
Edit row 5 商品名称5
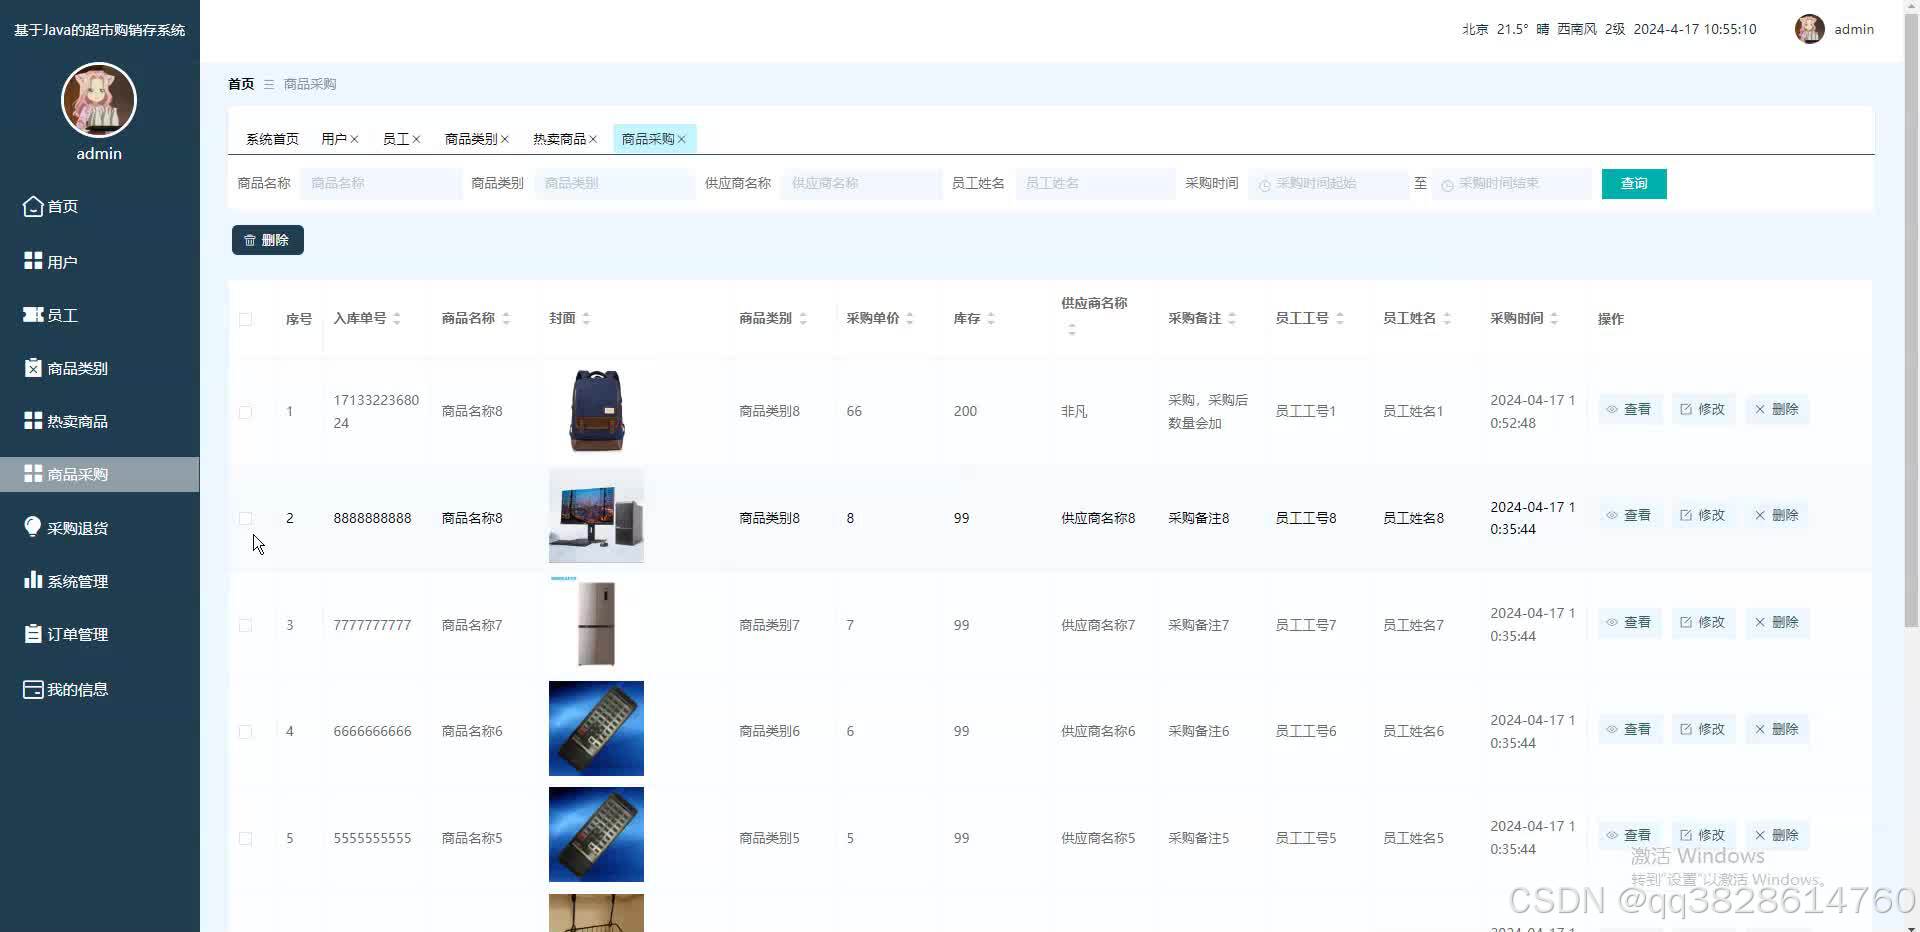click(1703, 835)
